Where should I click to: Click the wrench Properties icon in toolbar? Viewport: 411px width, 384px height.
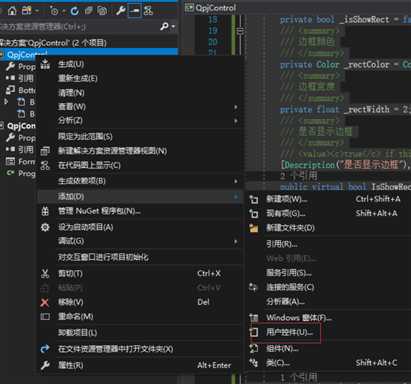(x=120, y=11)
